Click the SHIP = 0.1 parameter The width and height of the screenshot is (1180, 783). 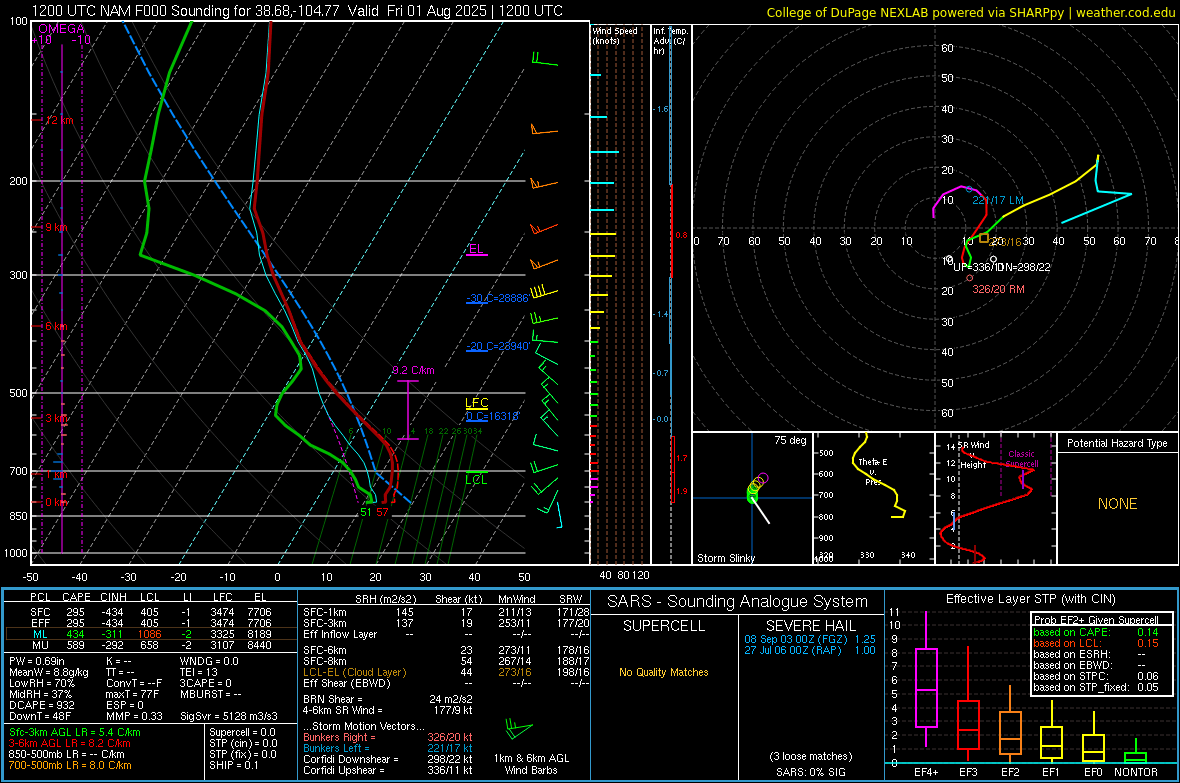234,765
